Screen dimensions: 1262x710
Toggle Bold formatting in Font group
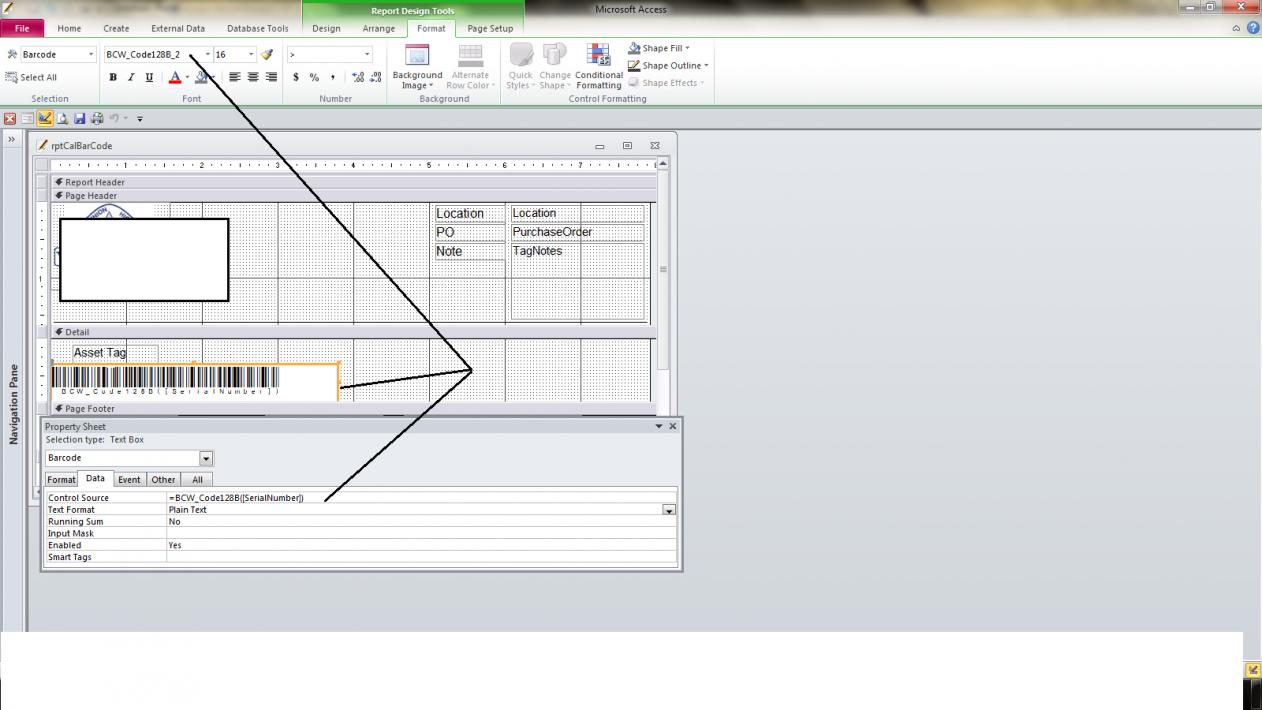tap(113, 77)
